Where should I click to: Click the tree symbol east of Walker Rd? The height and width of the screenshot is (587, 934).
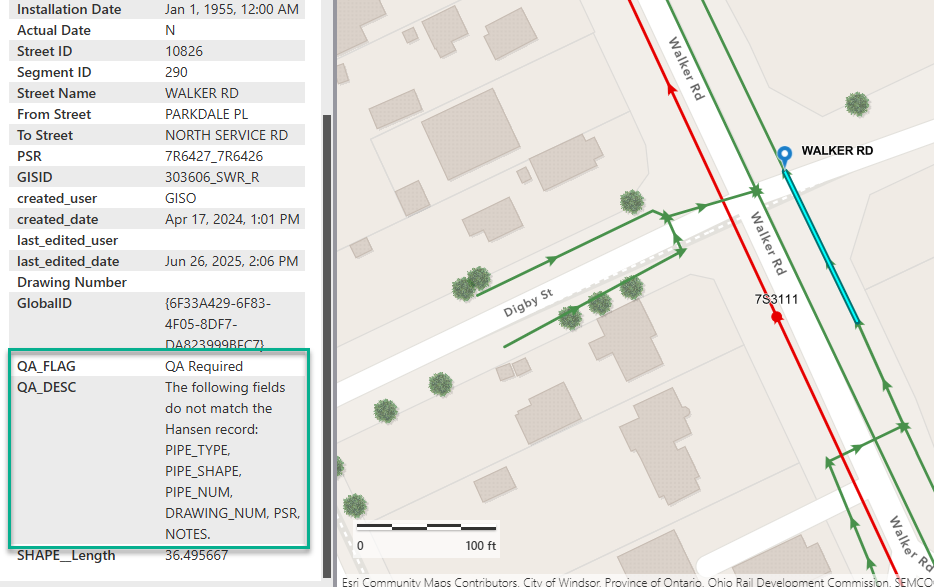click(x=857, y=103)
